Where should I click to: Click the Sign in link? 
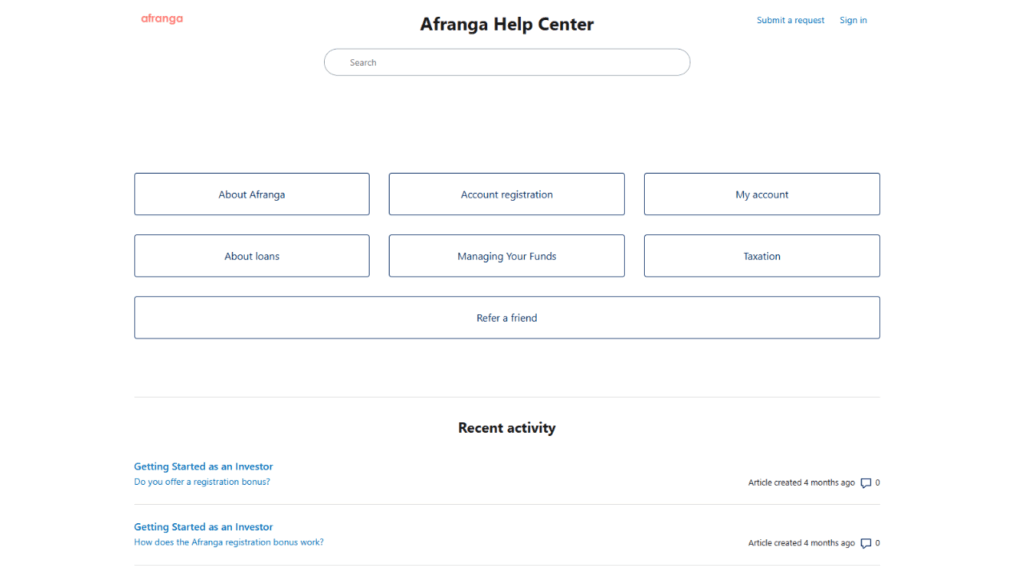pyautogui.click(x=853, y=20)
